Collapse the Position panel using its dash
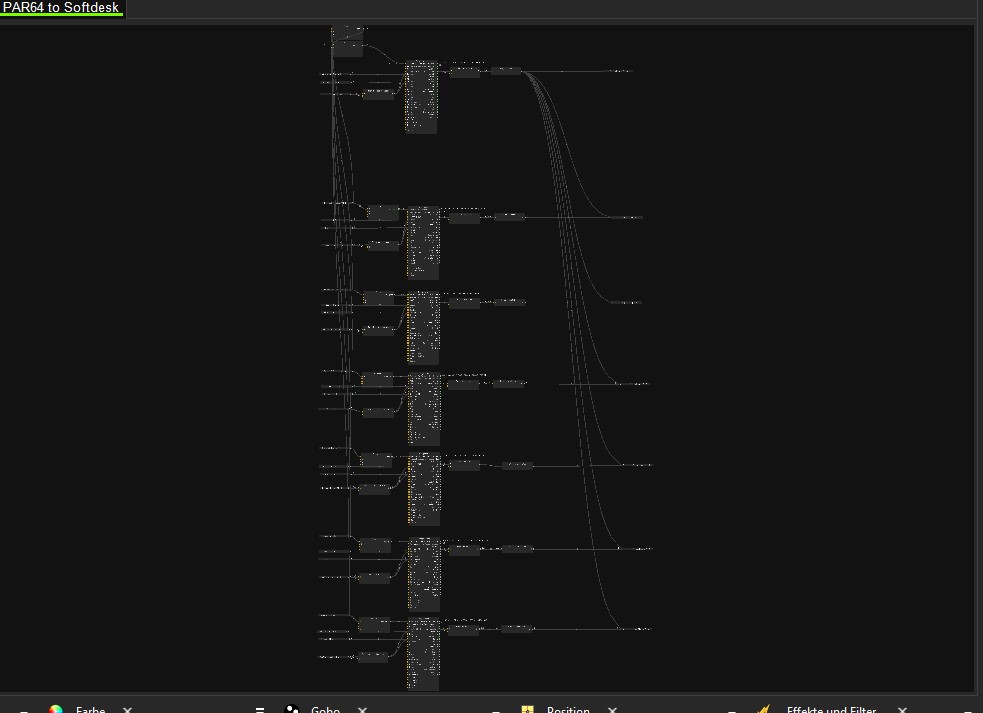This screenshot has width=983, height=713. (x=495, y=709)
